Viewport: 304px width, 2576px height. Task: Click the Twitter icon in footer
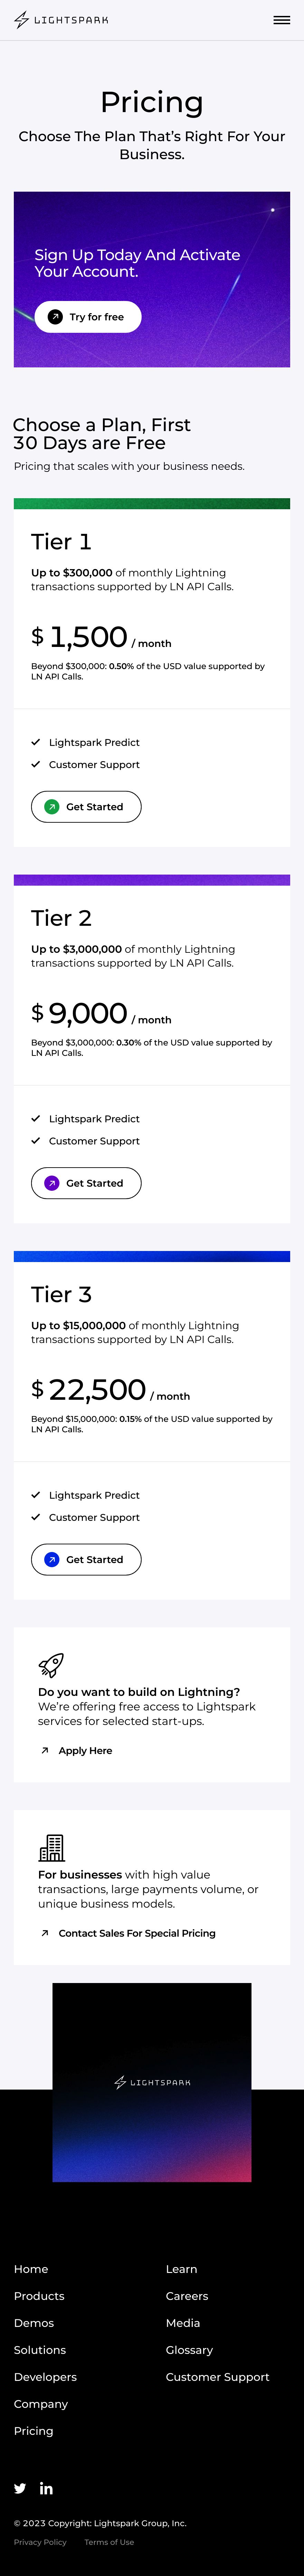(x=20, y=2488)
